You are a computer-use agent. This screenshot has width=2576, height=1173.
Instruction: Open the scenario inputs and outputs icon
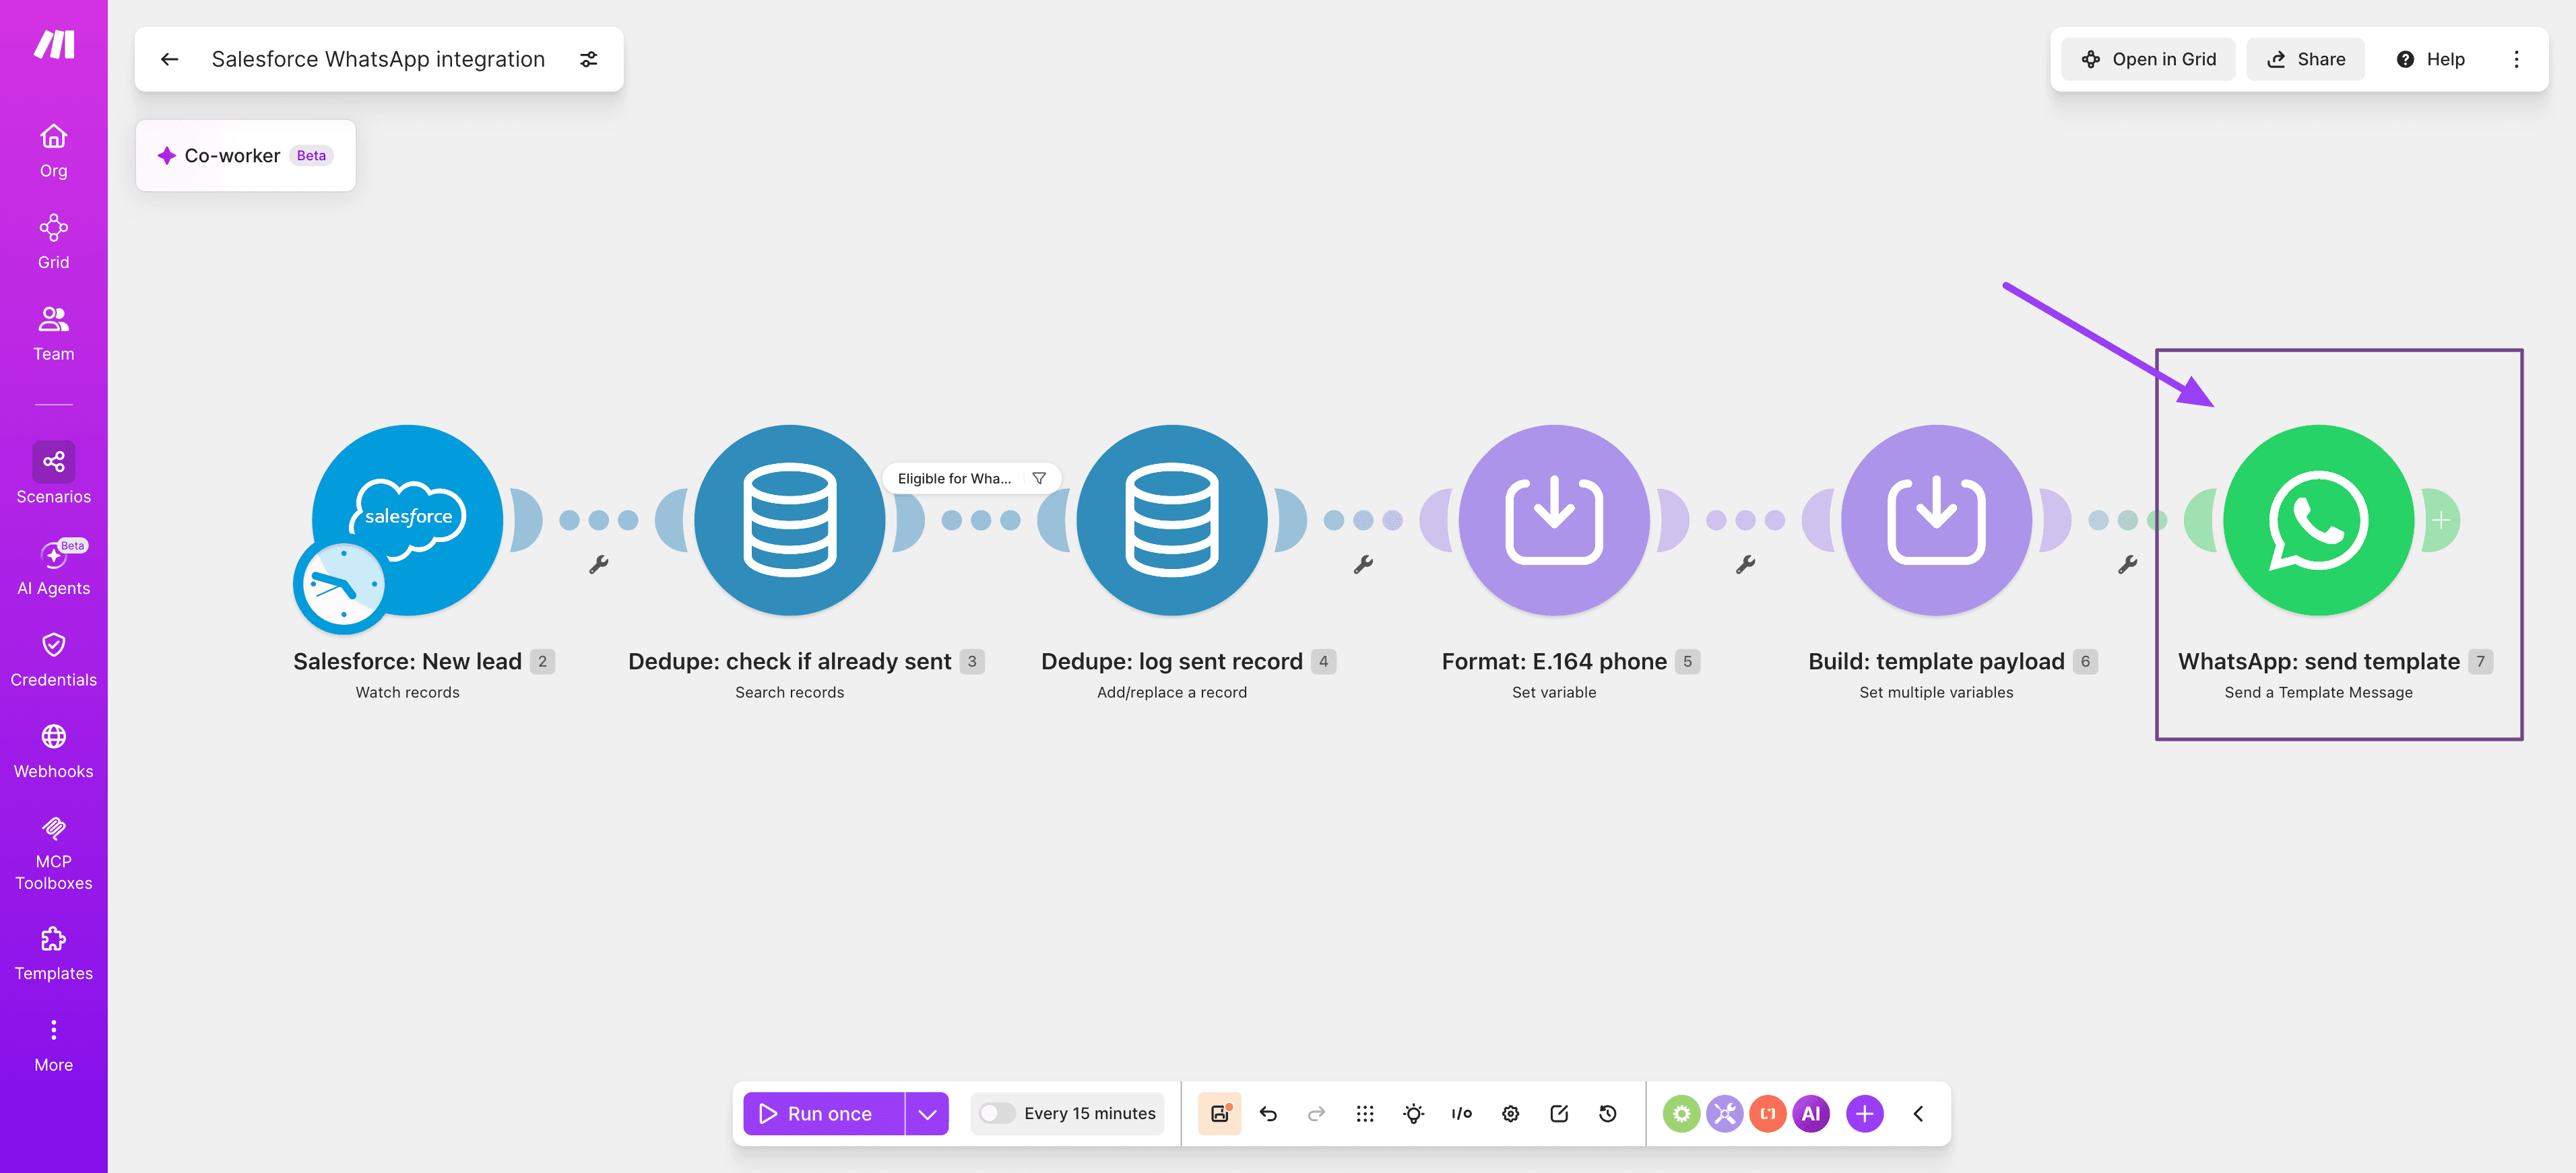[1462, 1113]
